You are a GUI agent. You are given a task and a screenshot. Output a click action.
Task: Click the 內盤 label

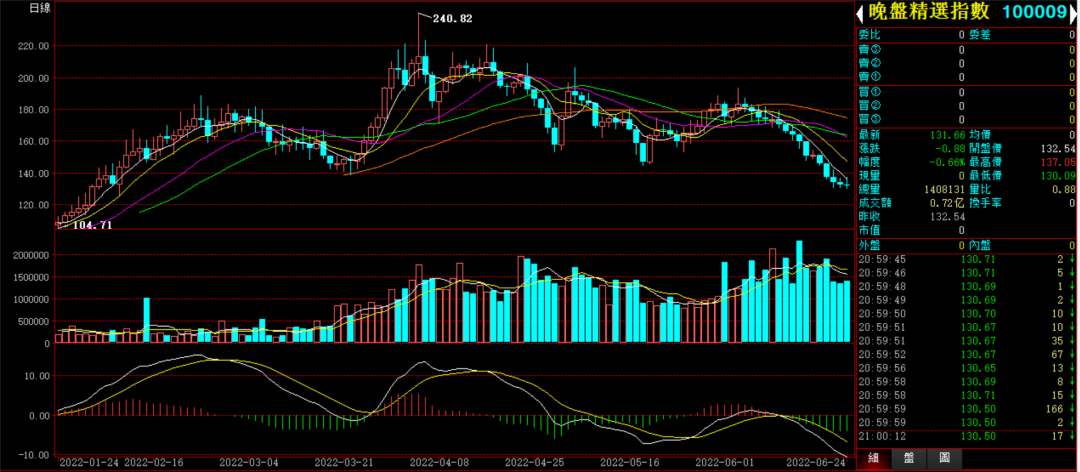(x=979, y=245)
